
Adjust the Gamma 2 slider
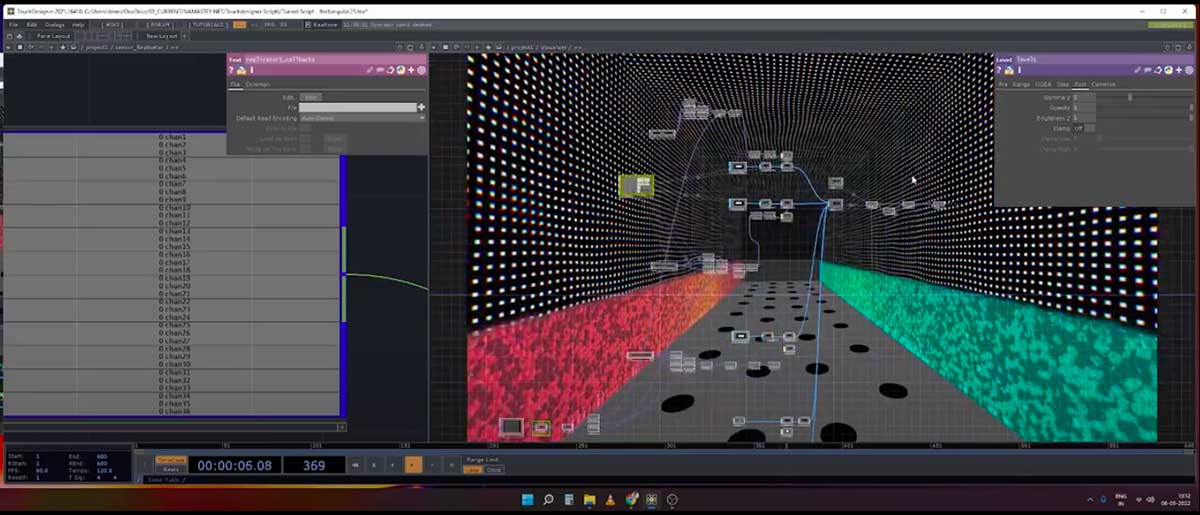click(1130, 97)
